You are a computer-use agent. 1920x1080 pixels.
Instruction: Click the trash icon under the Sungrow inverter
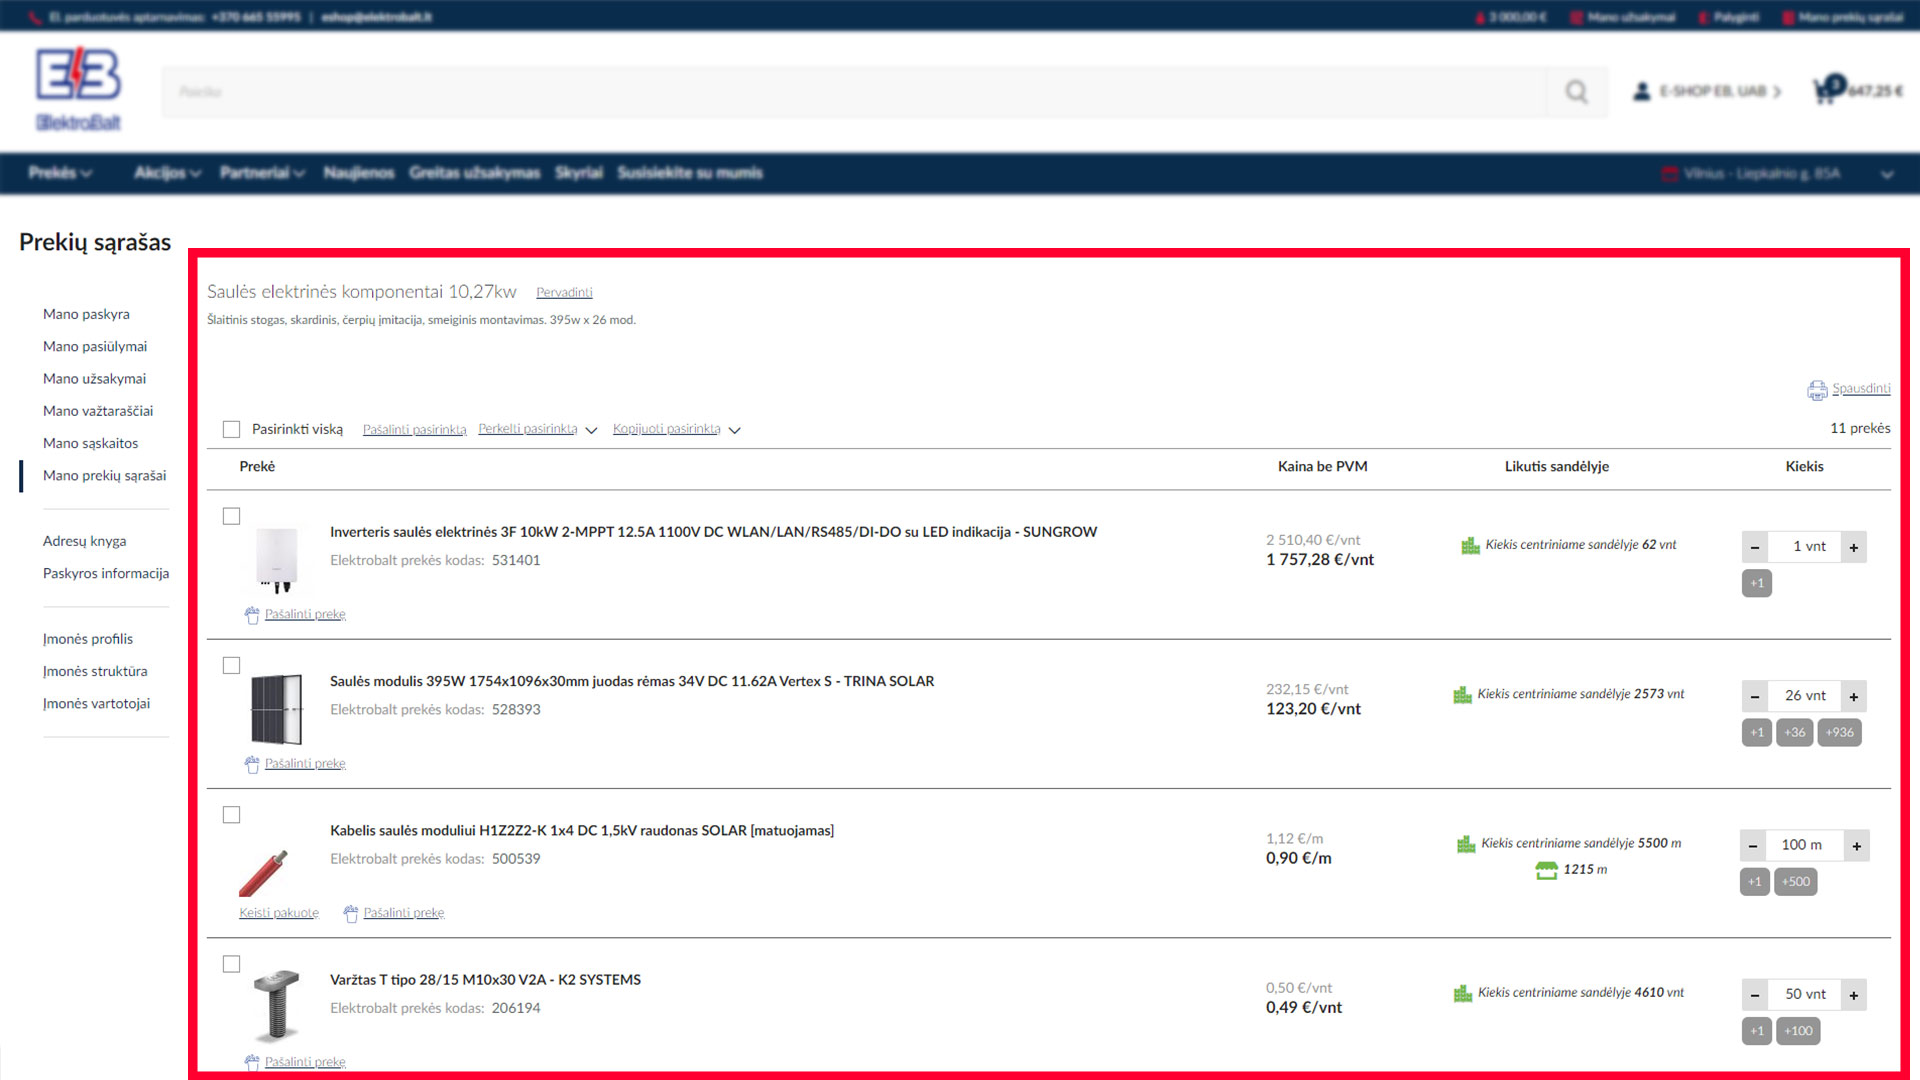pyautogui.click(x=252, y=615)
